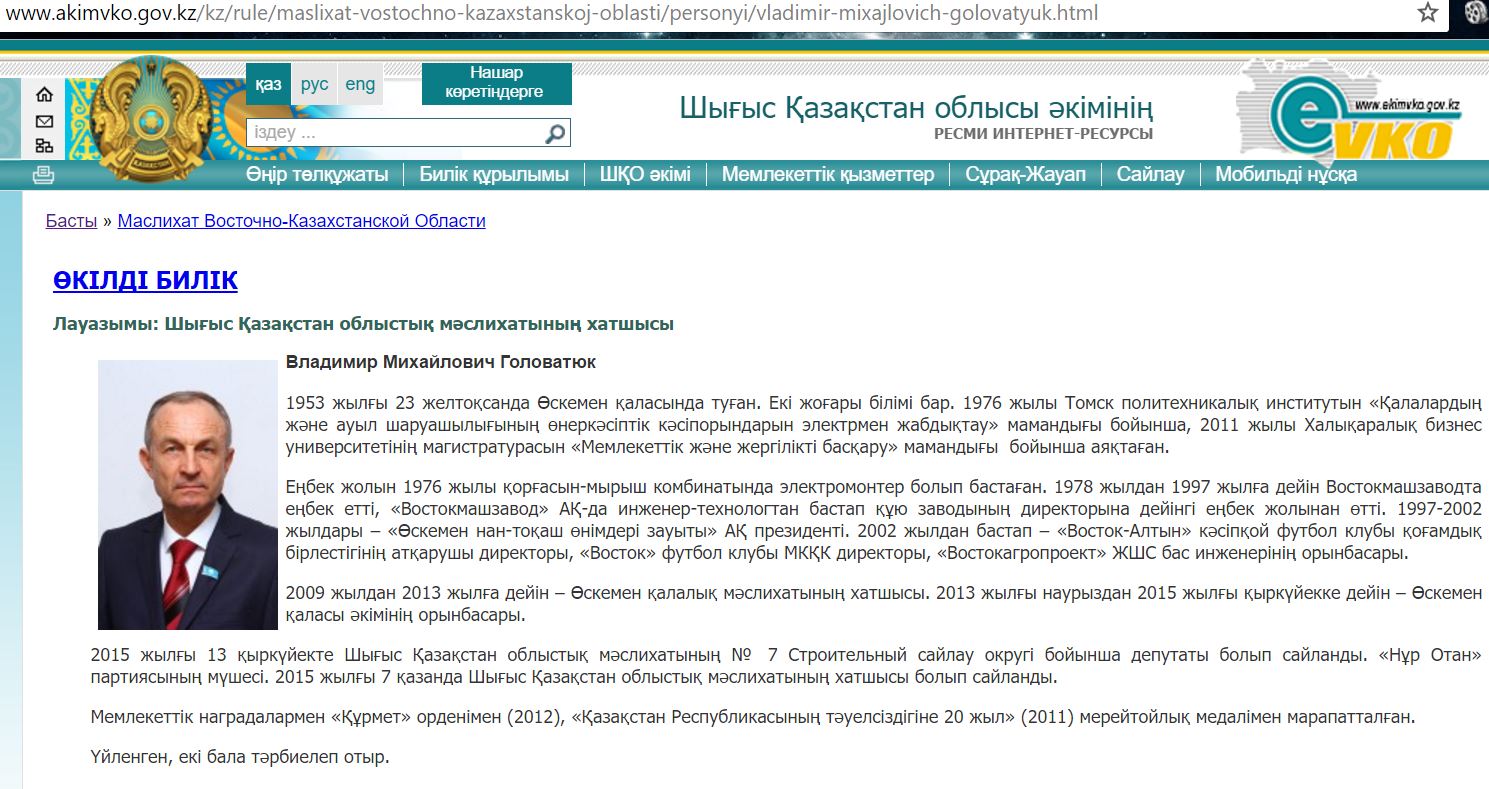Click into the іздеу search field

pyautogui.click(x=395, y=133)
